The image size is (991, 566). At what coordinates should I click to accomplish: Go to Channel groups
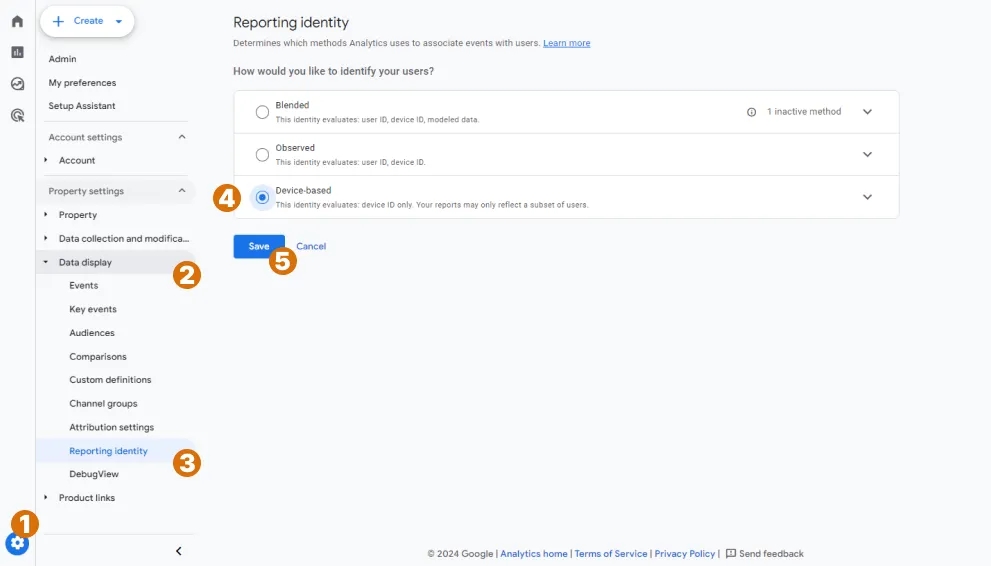pos(103,404)
